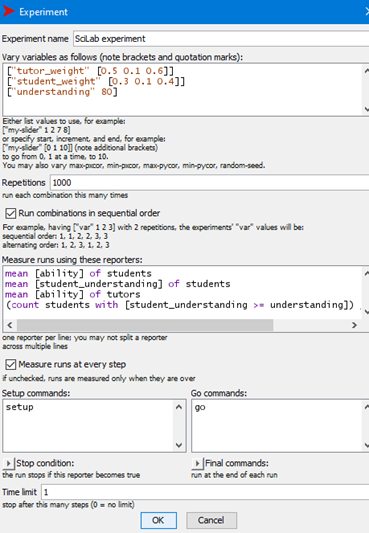Uncheck Run combinations in sequential order

tap(11, 213)
